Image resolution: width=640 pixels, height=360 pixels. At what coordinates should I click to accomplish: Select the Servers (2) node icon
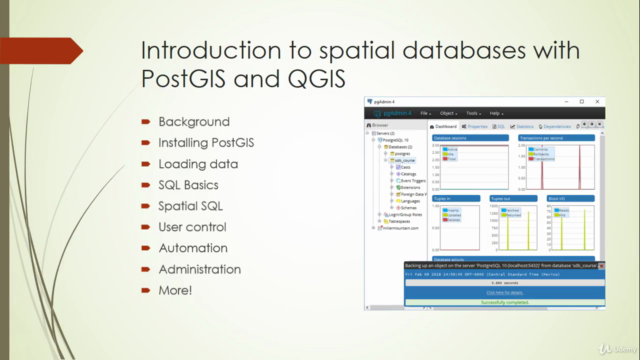[373, 133]
